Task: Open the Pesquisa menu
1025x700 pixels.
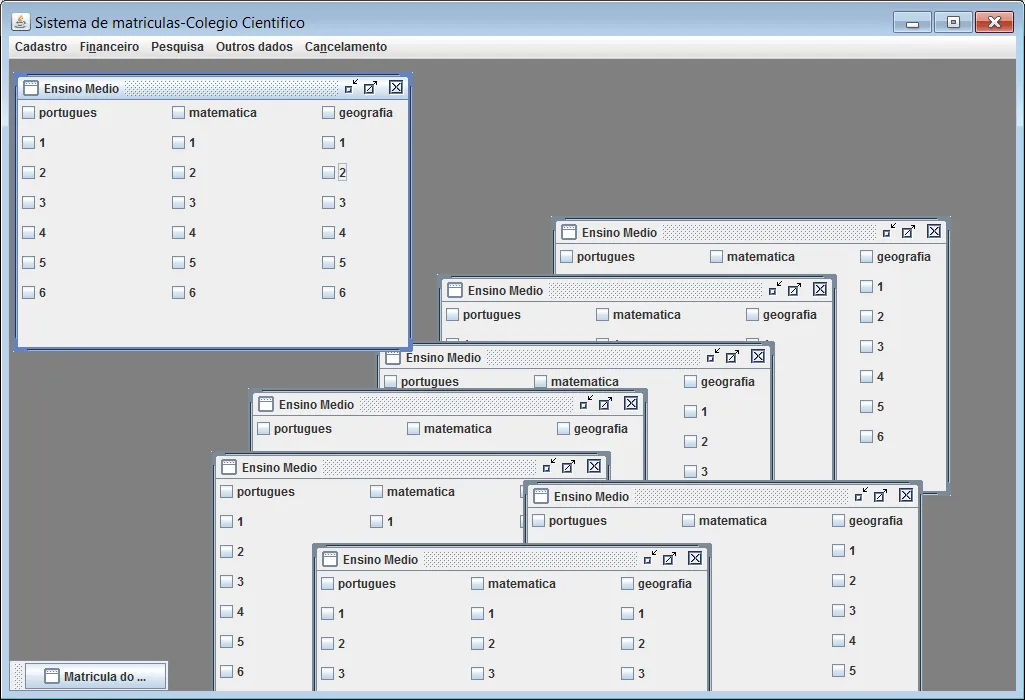Action: click(x=177, y=46)
